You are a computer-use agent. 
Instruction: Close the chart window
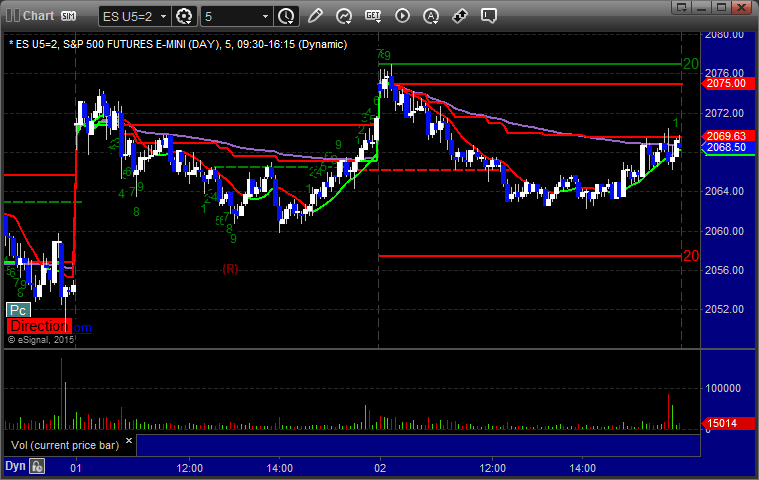pos(741,7)
